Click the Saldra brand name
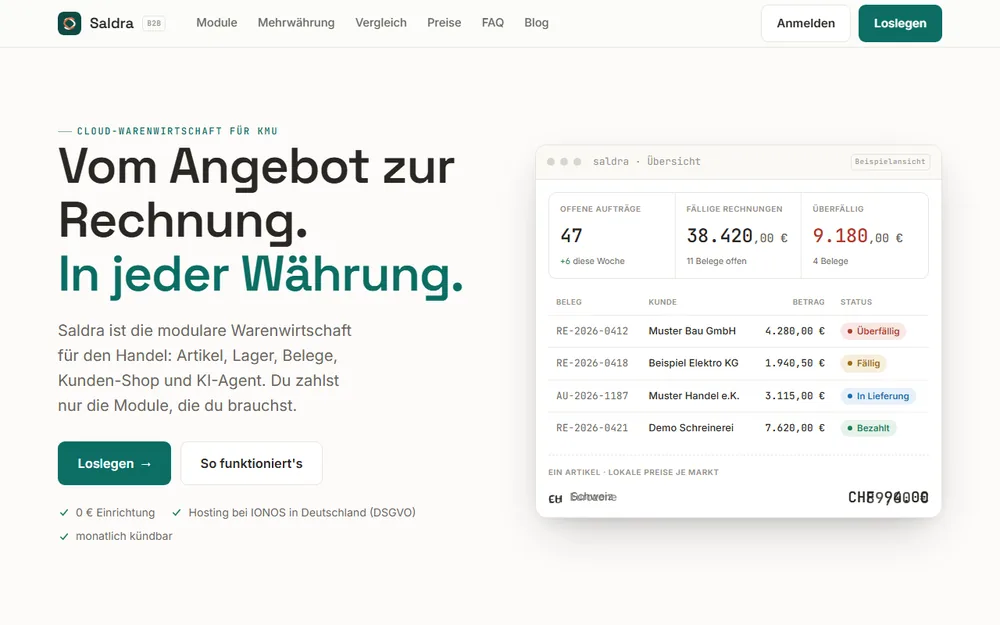This screenshot has width=1000, height=625. click(x=112, y=24)
